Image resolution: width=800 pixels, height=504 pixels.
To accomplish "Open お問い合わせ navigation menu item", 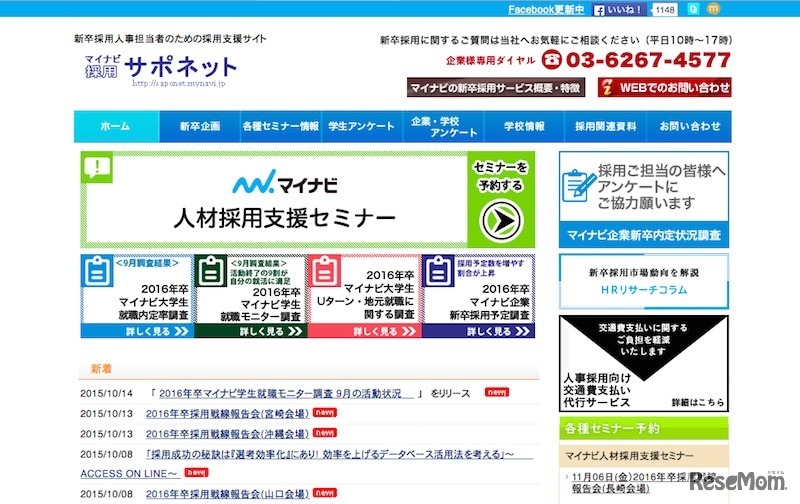I will (689, 127).
